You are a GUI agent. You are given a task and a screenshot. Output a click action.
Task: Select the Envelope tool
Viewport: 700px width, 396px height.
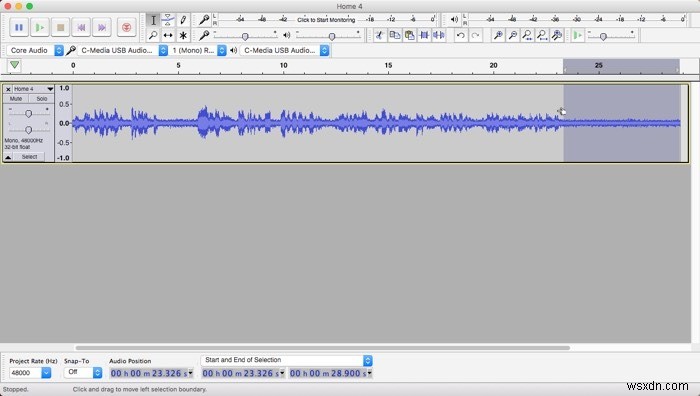[168, 20]
